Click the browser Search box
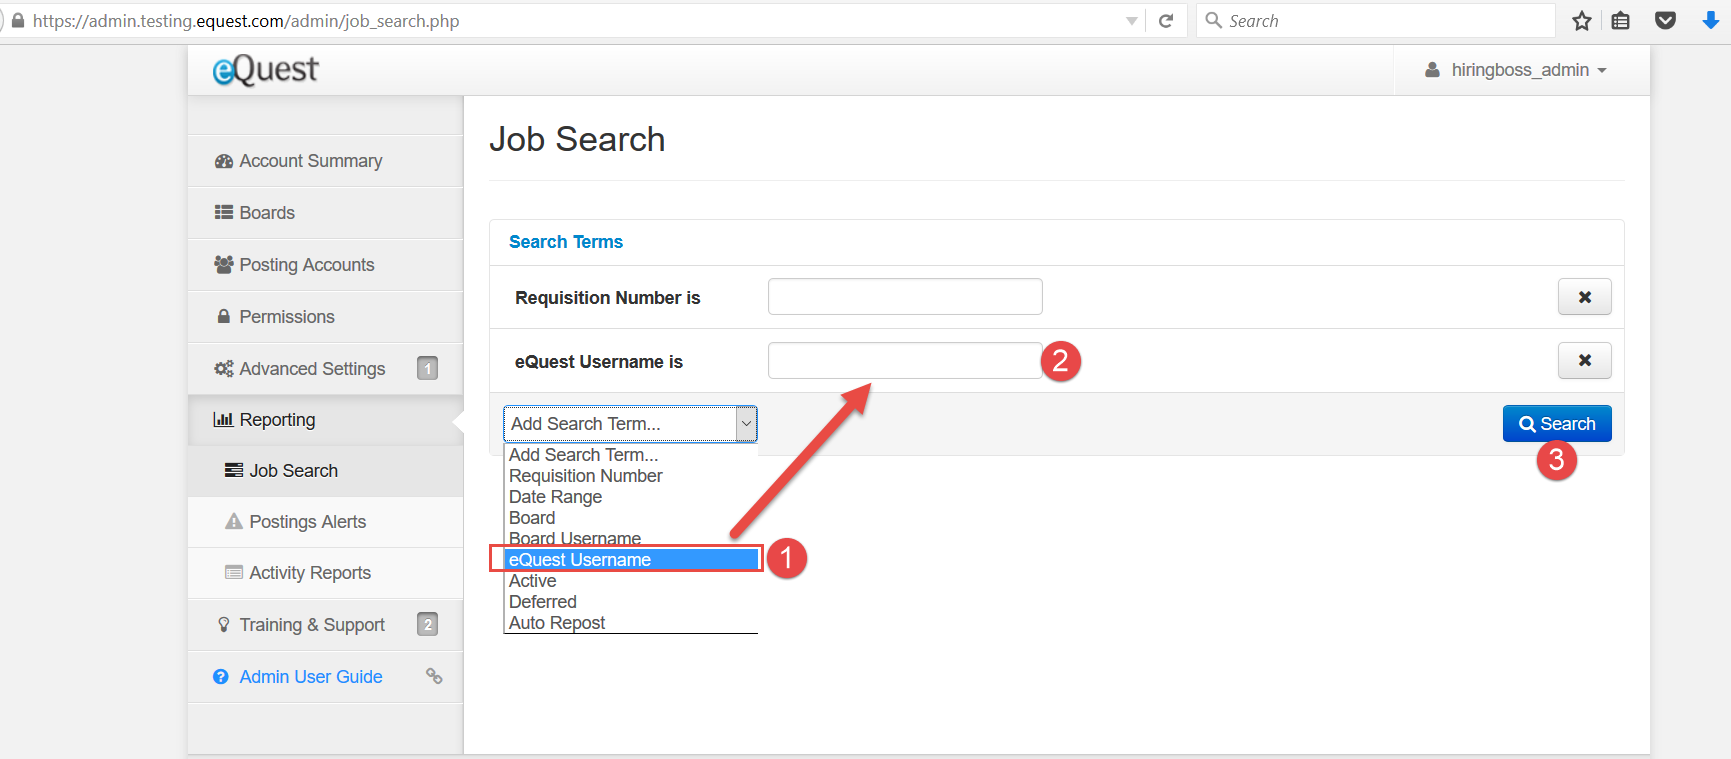 coord(1375,21)
